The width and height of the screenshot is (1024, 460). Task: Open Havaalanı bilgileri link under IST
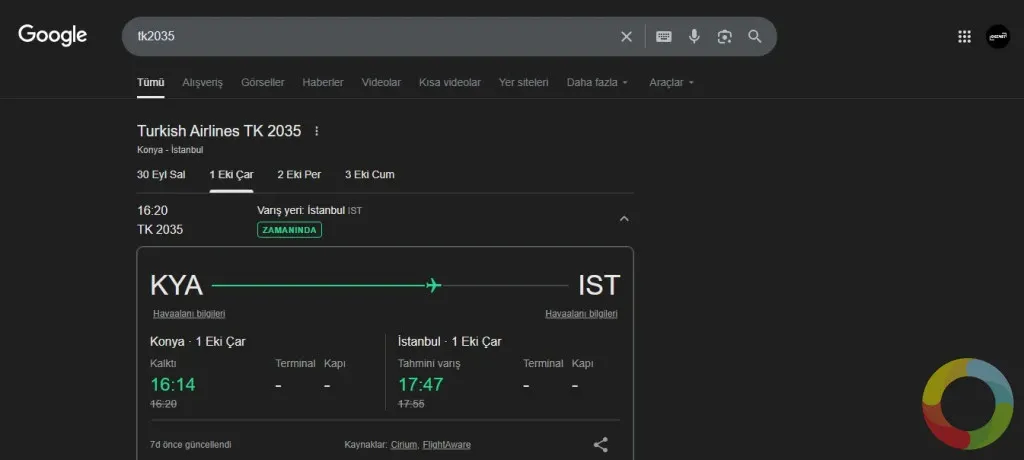point(581,314)
